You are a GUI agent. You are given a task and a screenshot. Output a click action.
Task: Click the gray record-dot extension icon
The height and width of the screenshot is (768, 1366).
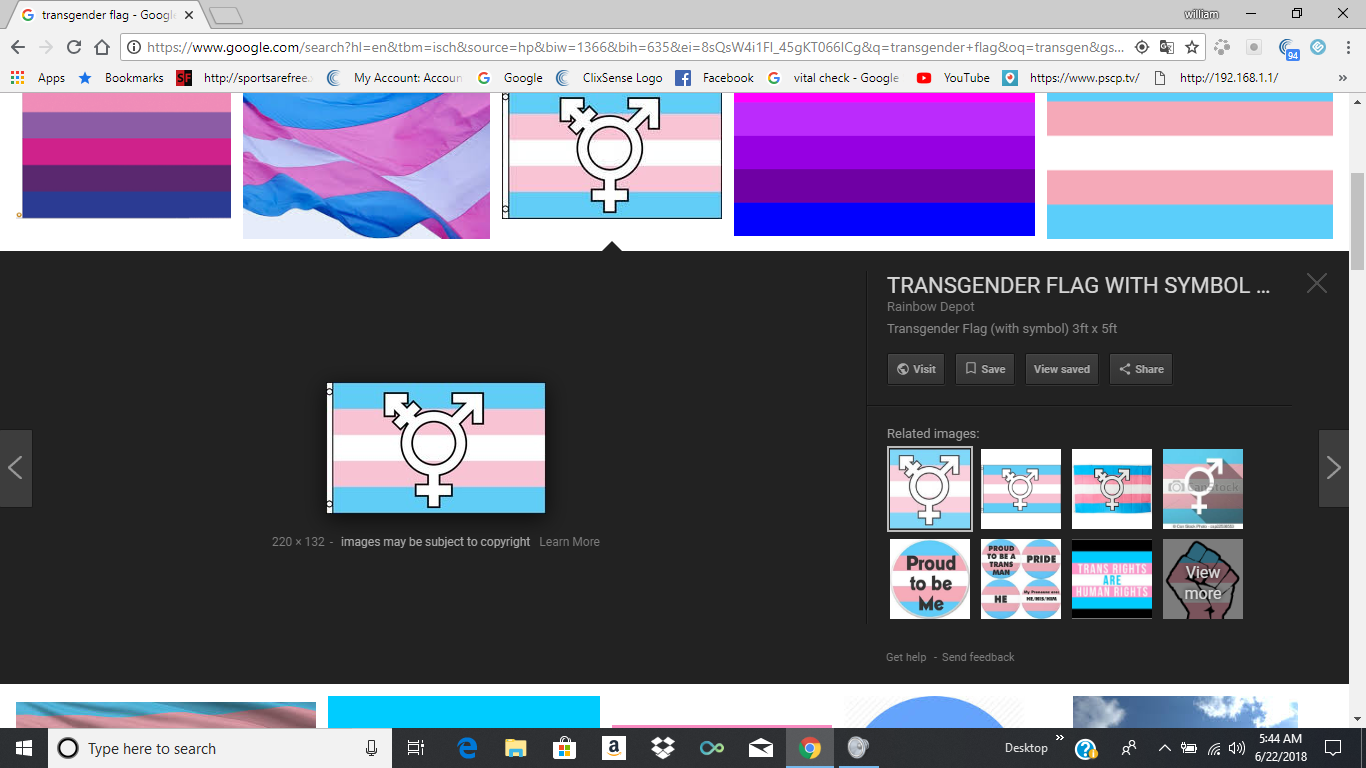[x=1254, y=47]
